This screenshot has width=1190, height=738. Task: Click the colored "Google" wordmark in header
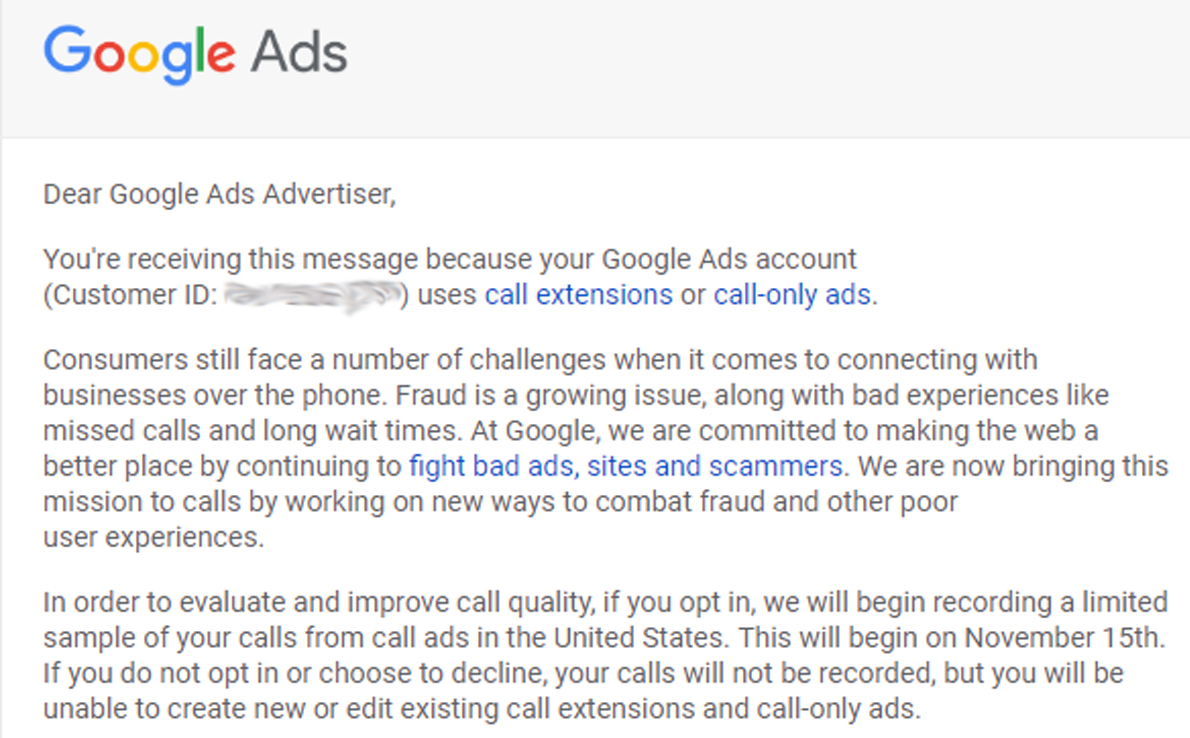(x=140, y=55)
